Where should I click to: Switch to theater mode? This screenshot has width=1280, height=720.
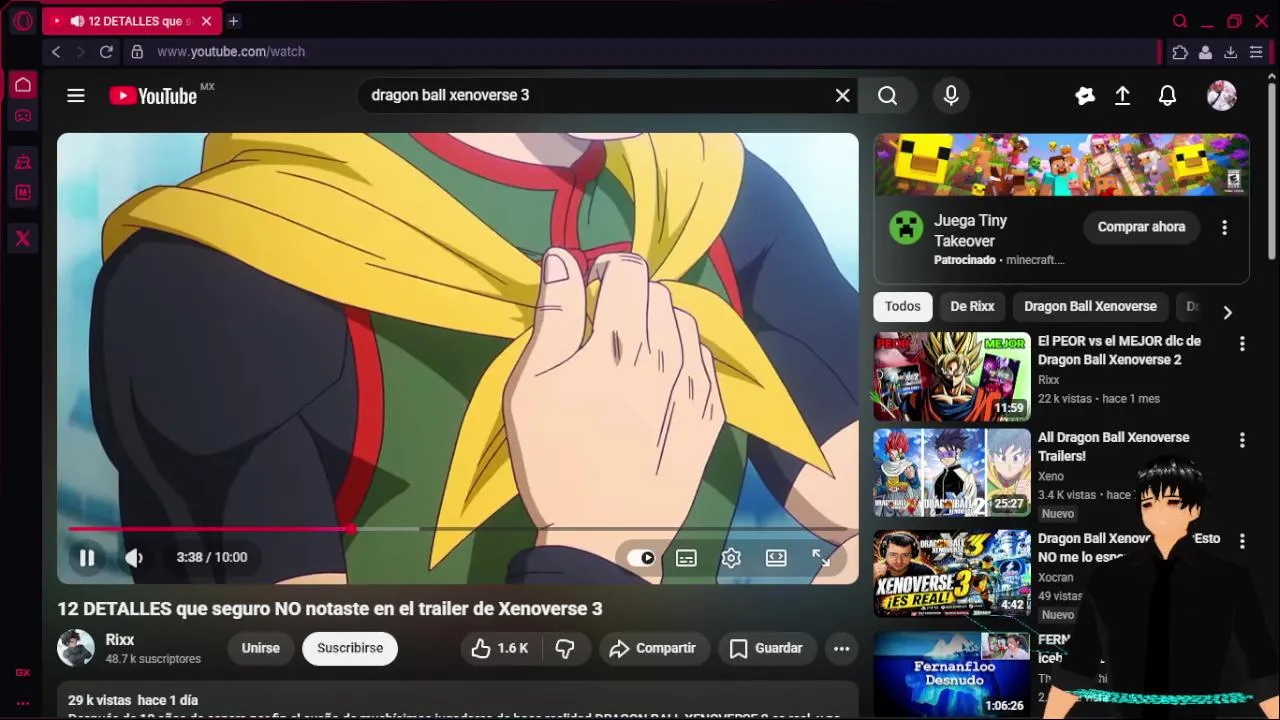pyautogui.click(x=776, y=558)
